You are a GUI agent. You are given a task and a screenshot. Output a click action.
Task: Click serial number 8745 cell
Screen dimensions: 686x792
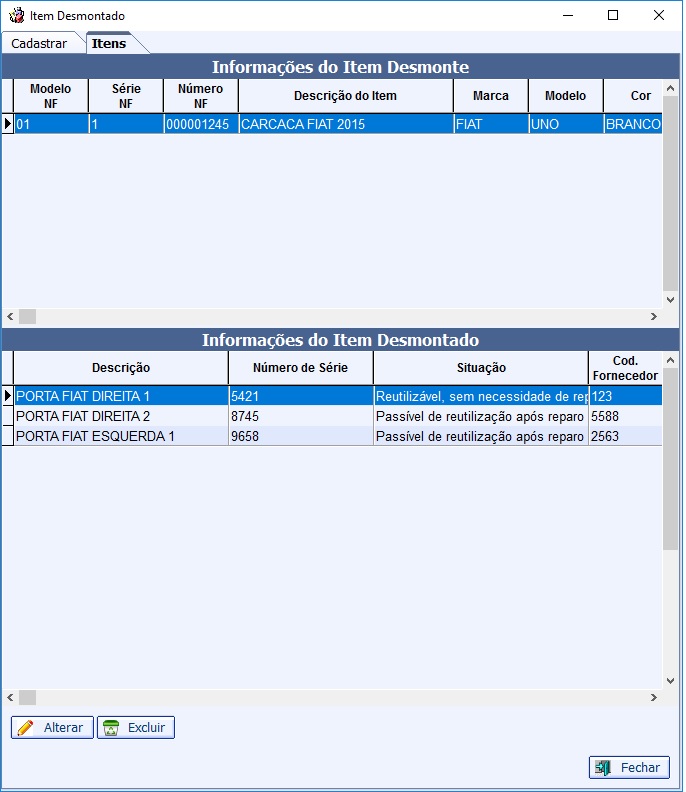point(301,416)
